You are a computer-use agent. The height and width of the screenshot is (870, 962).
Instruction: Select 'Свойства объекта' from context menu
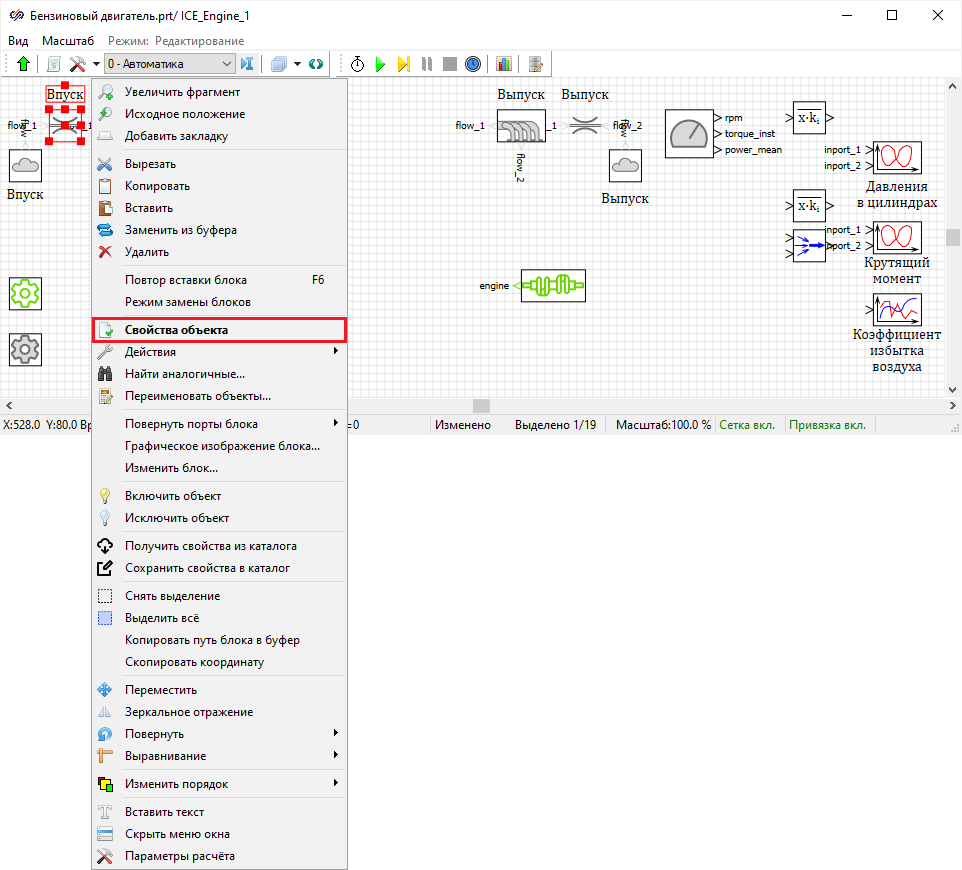176,330
